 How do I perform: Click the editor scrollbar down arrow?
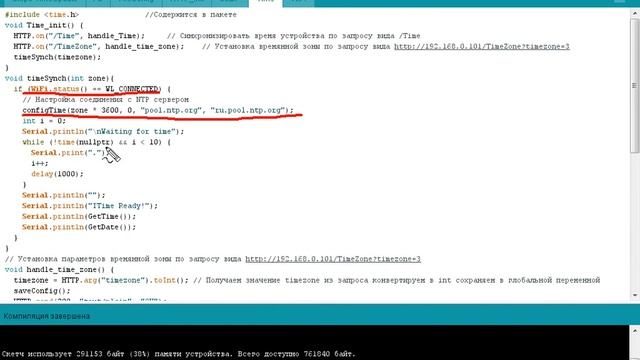(635, 295)
